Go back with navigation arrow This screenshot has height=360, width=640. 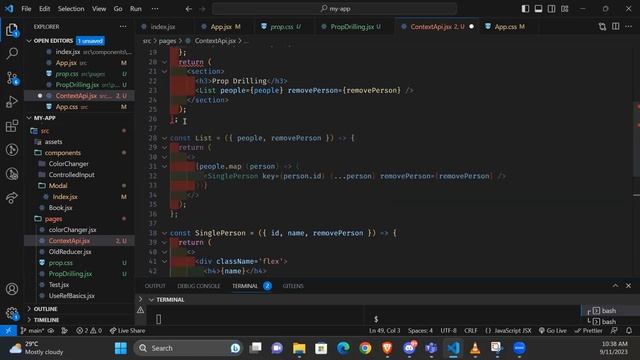(x=189, y=9)
